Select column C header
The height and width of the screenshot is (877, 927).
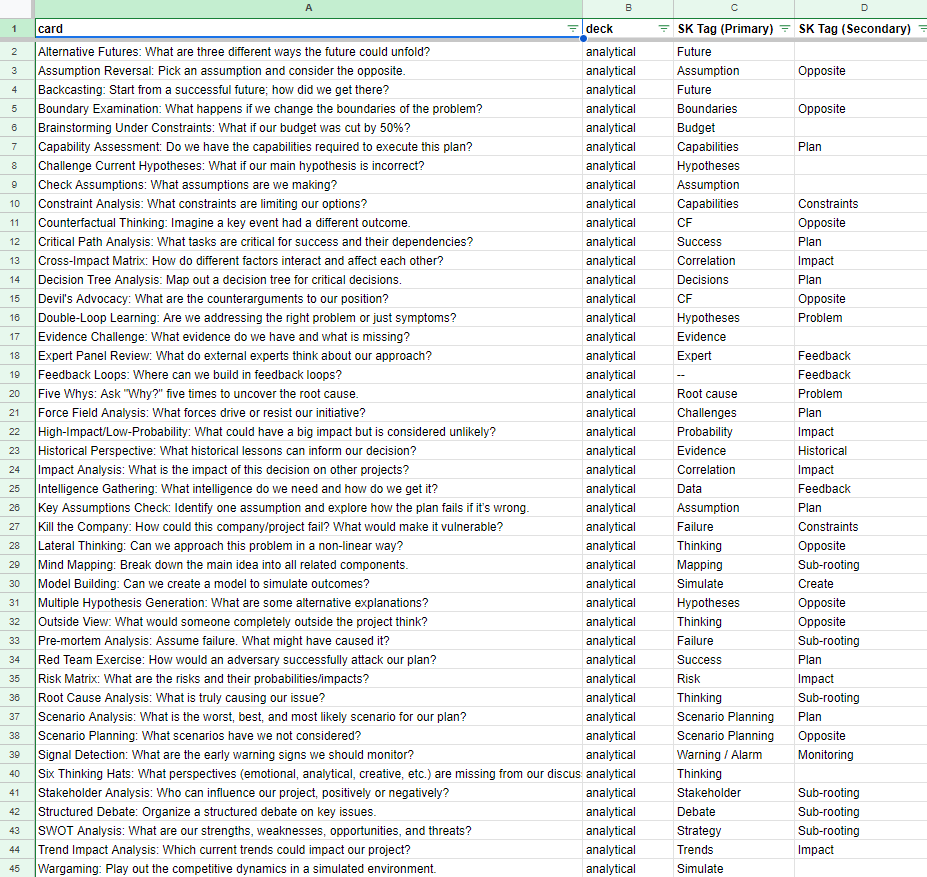734,8
